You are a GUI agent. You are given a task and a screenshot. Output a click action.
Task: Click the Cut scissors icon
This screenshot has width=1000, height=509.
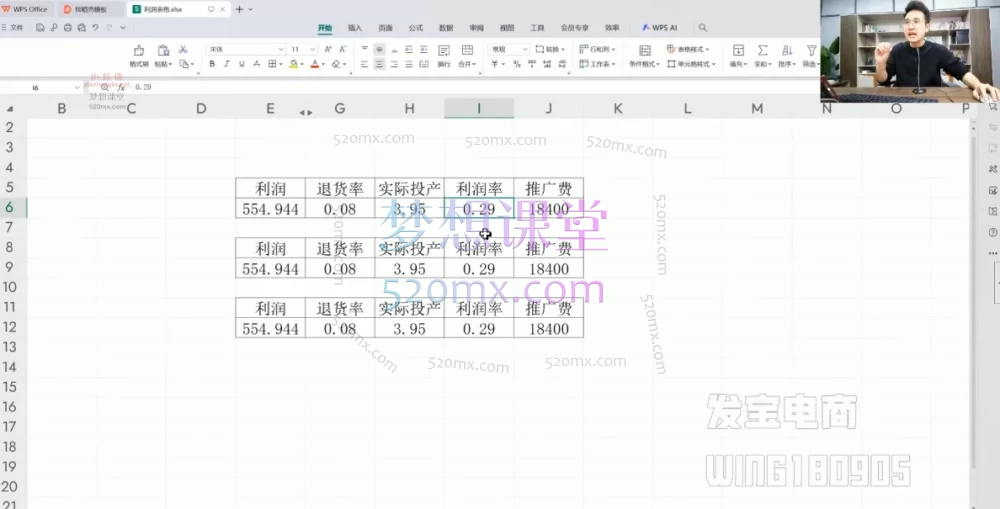[x=183, y=49]
